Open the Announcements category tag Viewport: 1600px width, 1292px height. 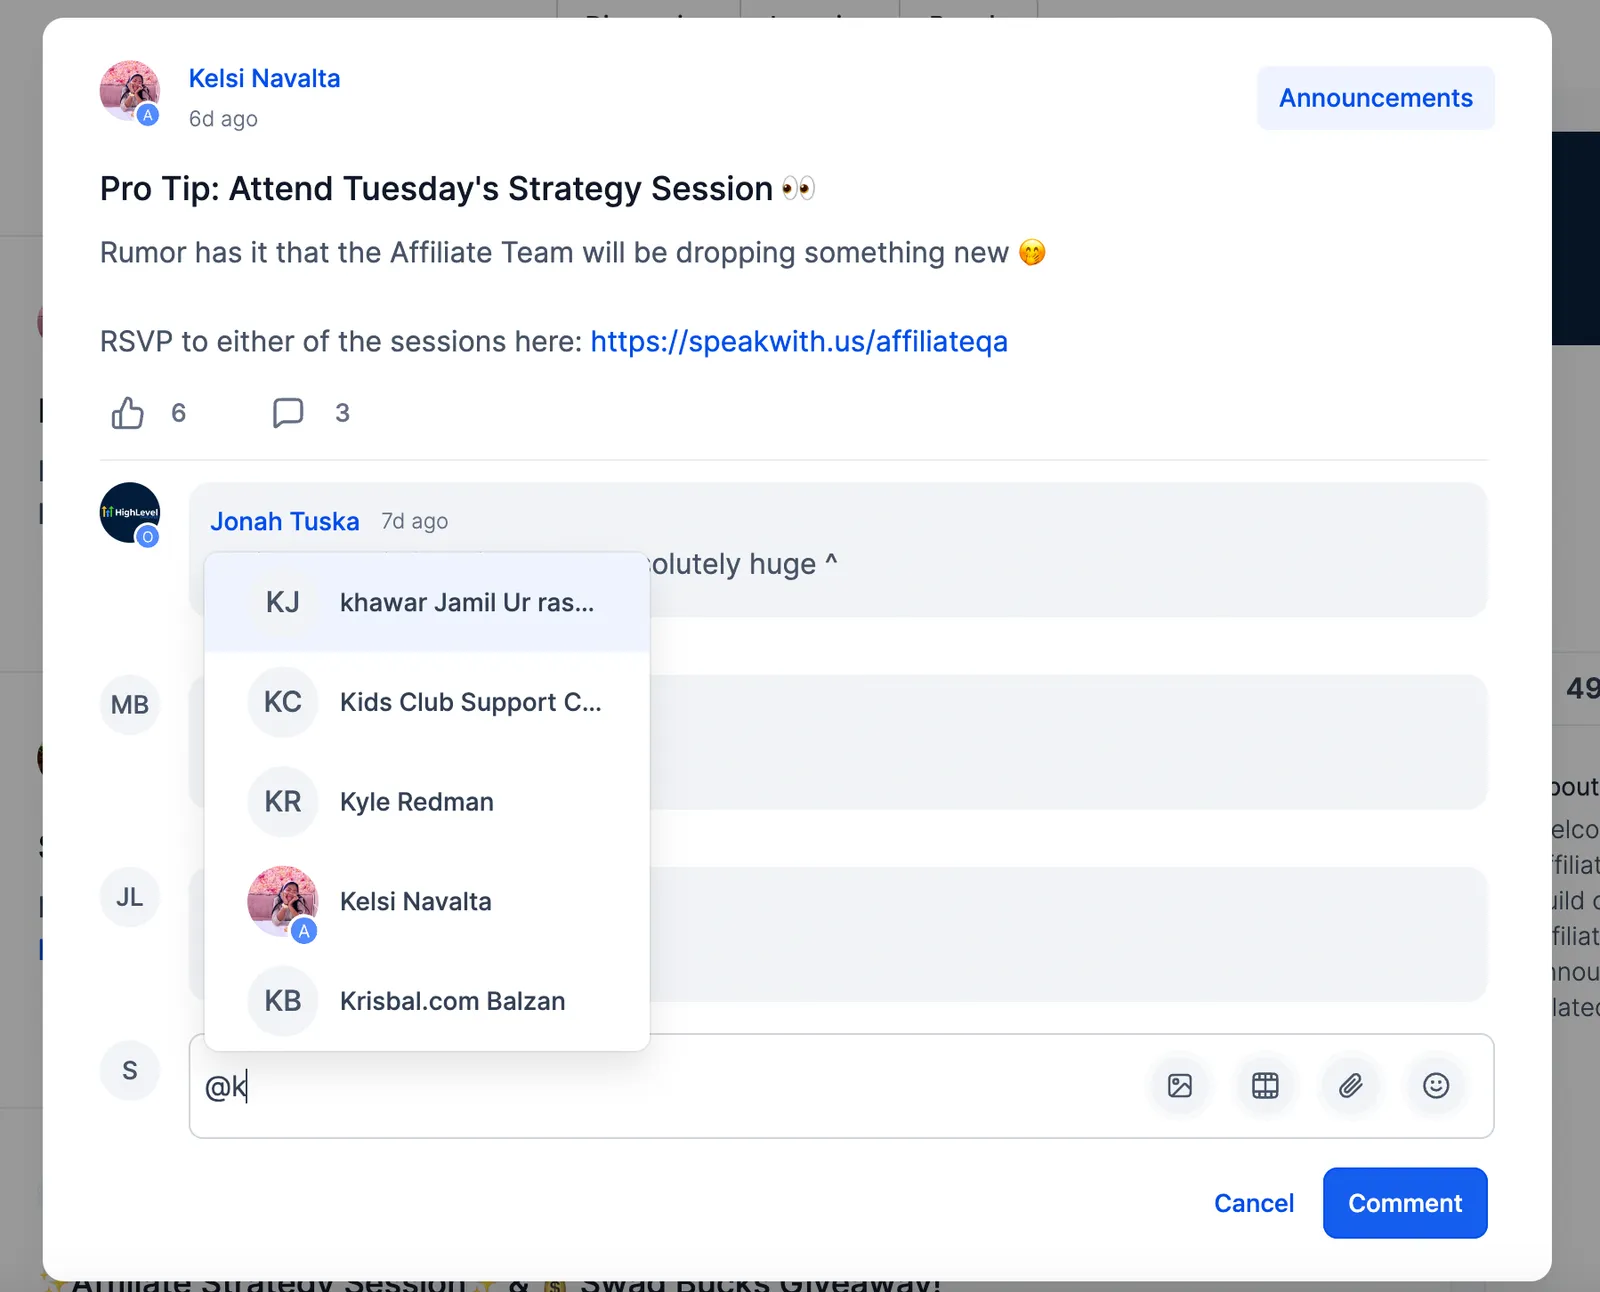1376,98
